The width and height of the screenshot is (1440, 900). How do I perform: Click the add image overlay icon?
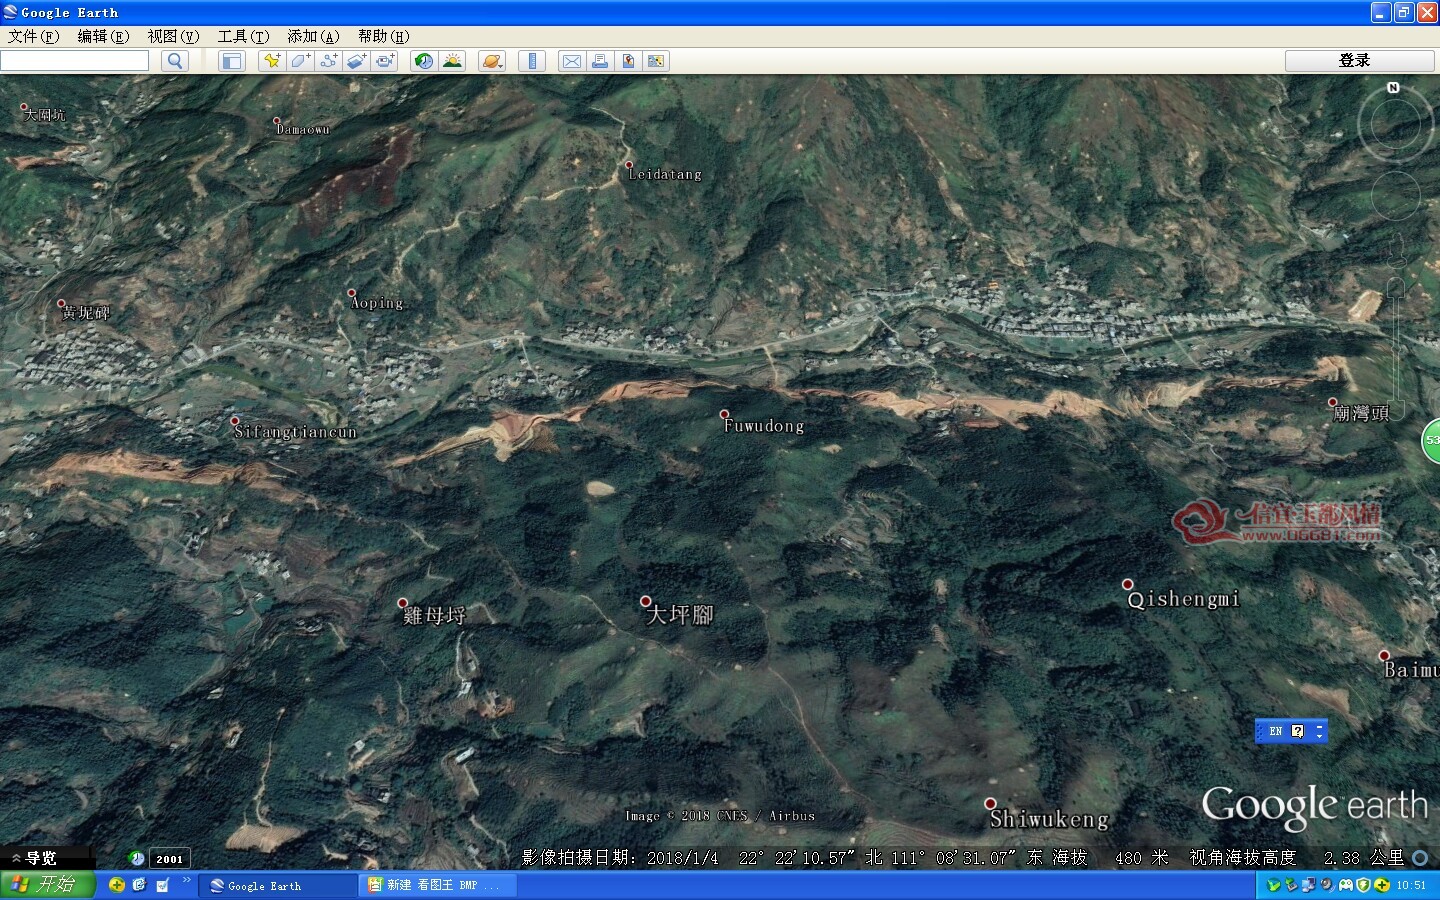(357, 61)
